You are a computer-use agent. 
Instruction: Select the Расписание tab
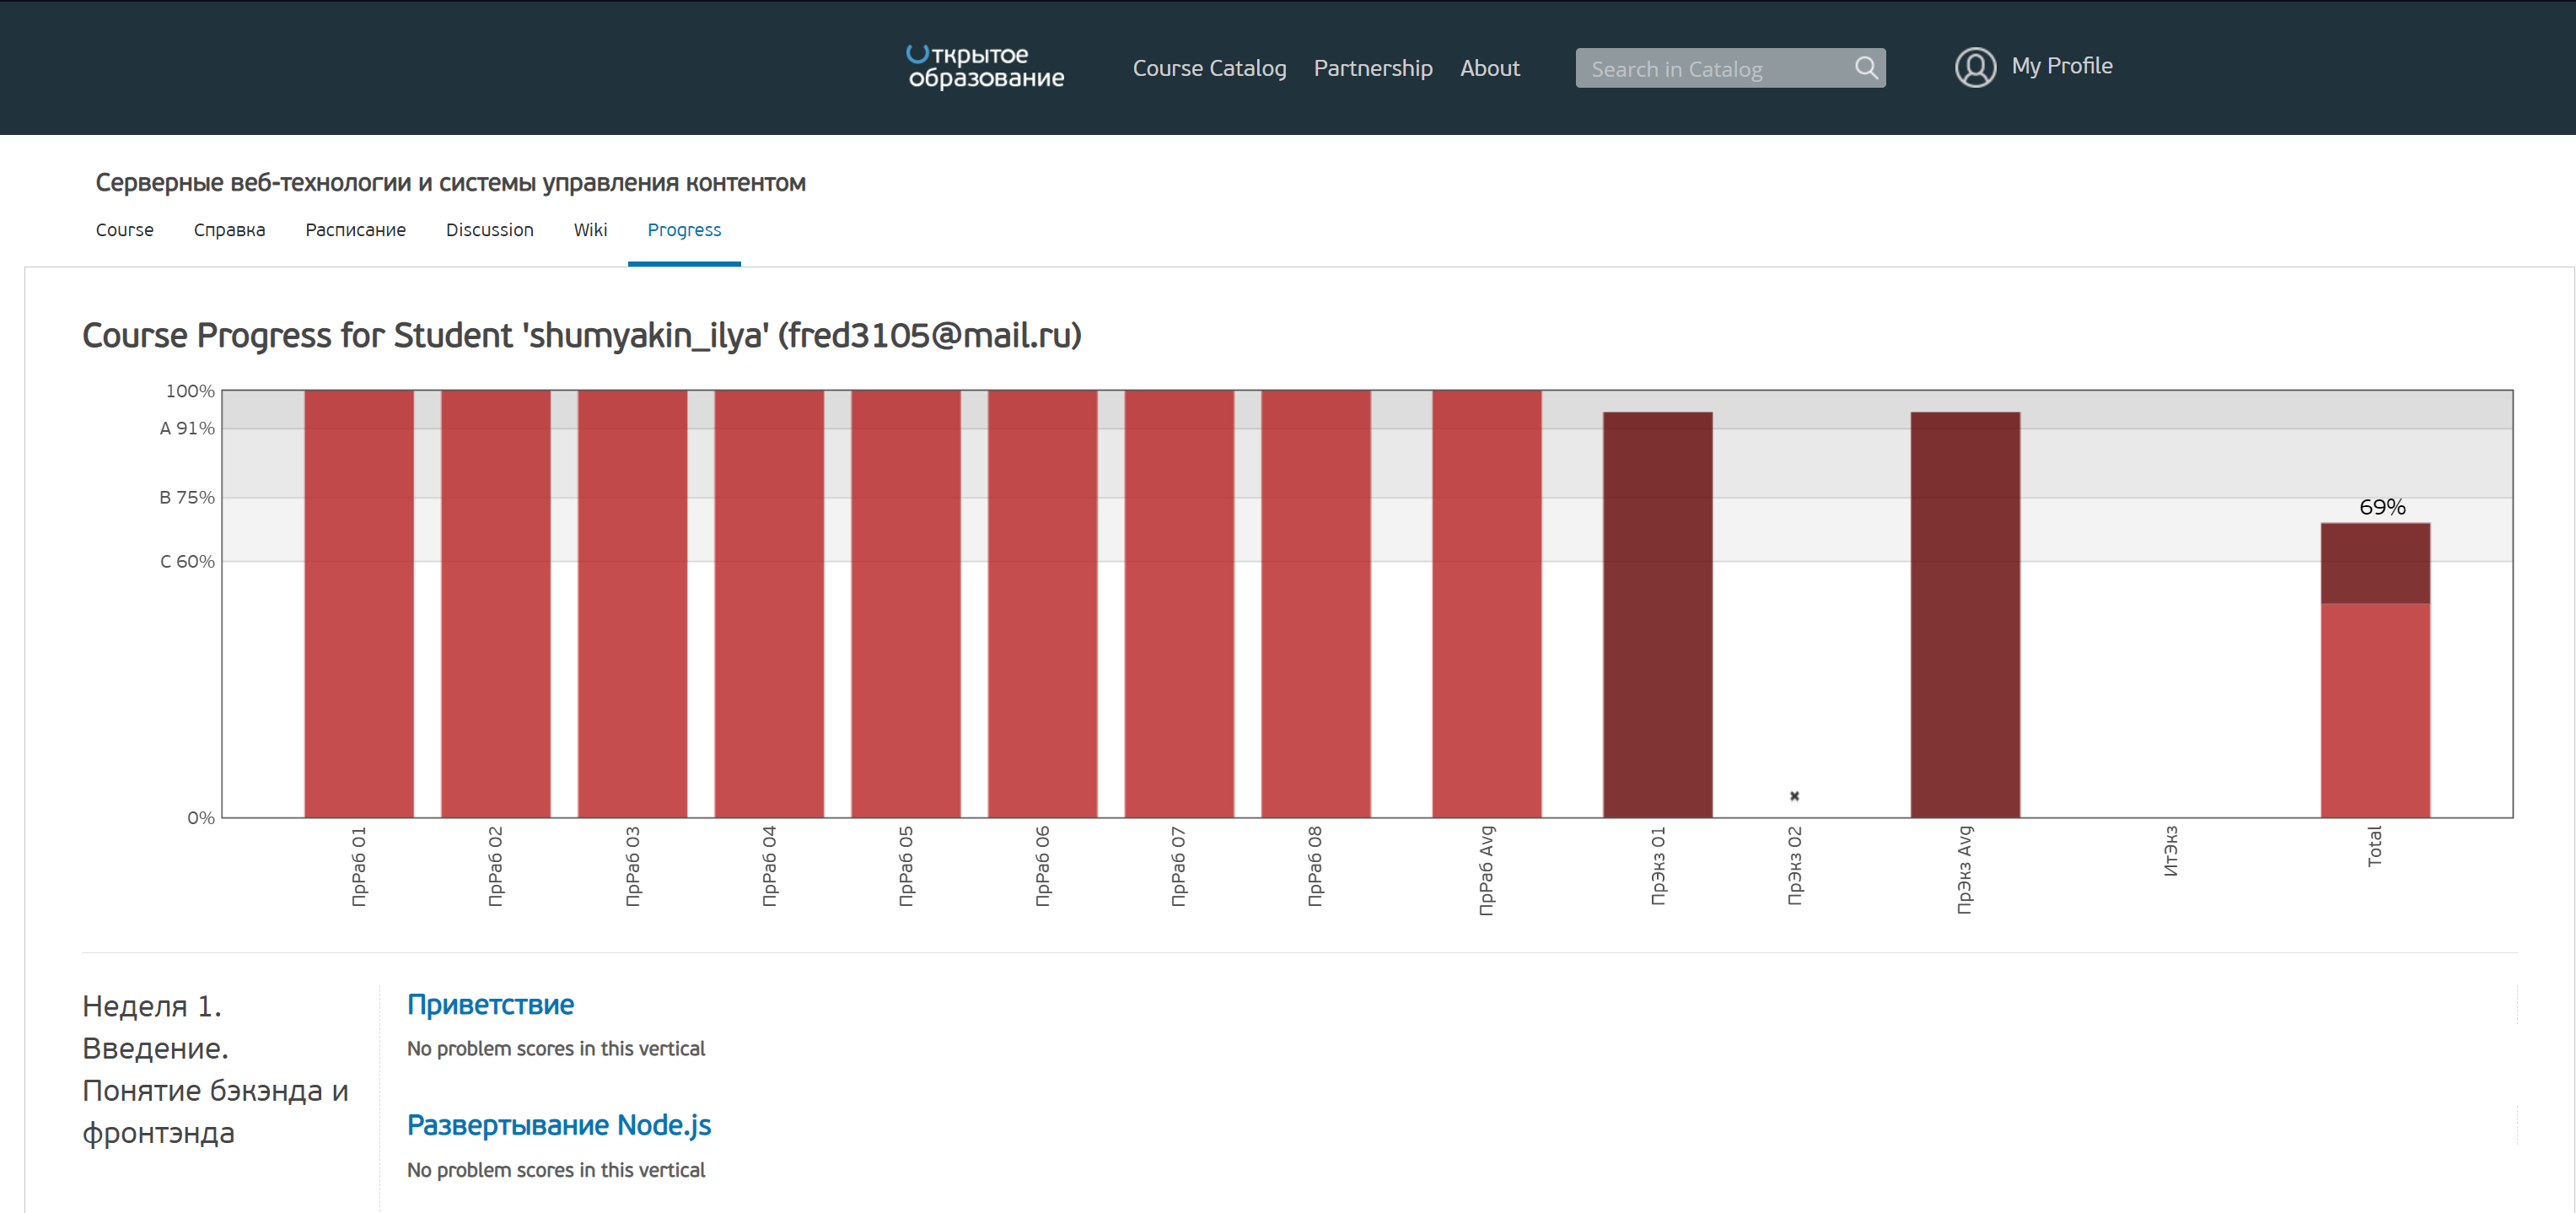click(355, 230)
